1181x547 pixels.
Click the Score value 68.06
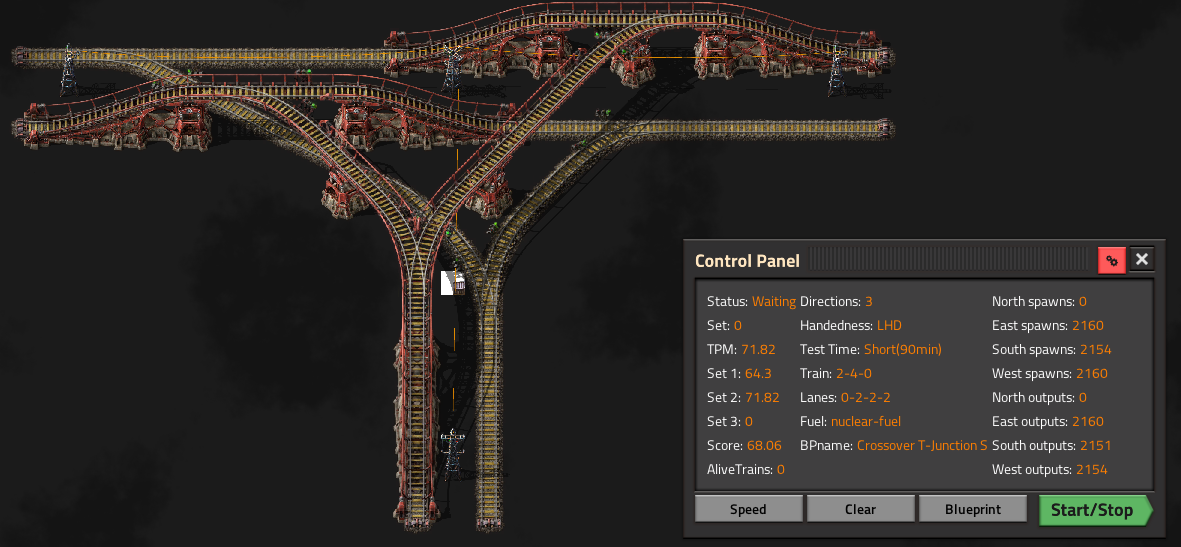tap(764, 445)
